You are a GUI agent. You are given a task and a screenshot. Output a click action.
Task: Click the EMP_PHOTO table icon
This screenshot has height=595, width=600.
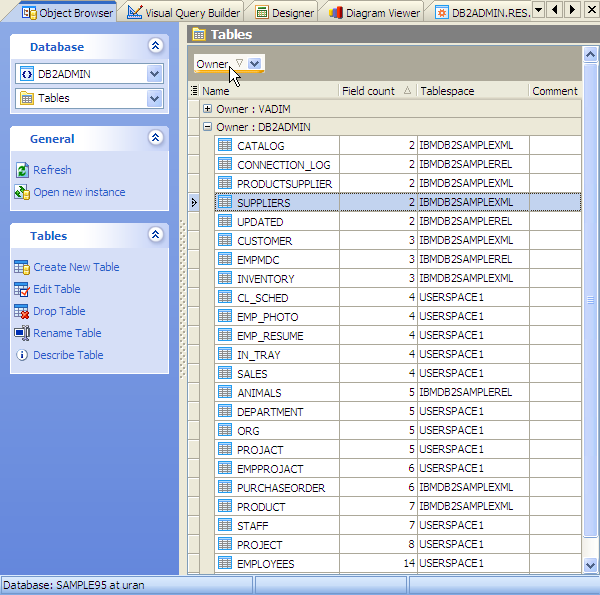[225, 316]
